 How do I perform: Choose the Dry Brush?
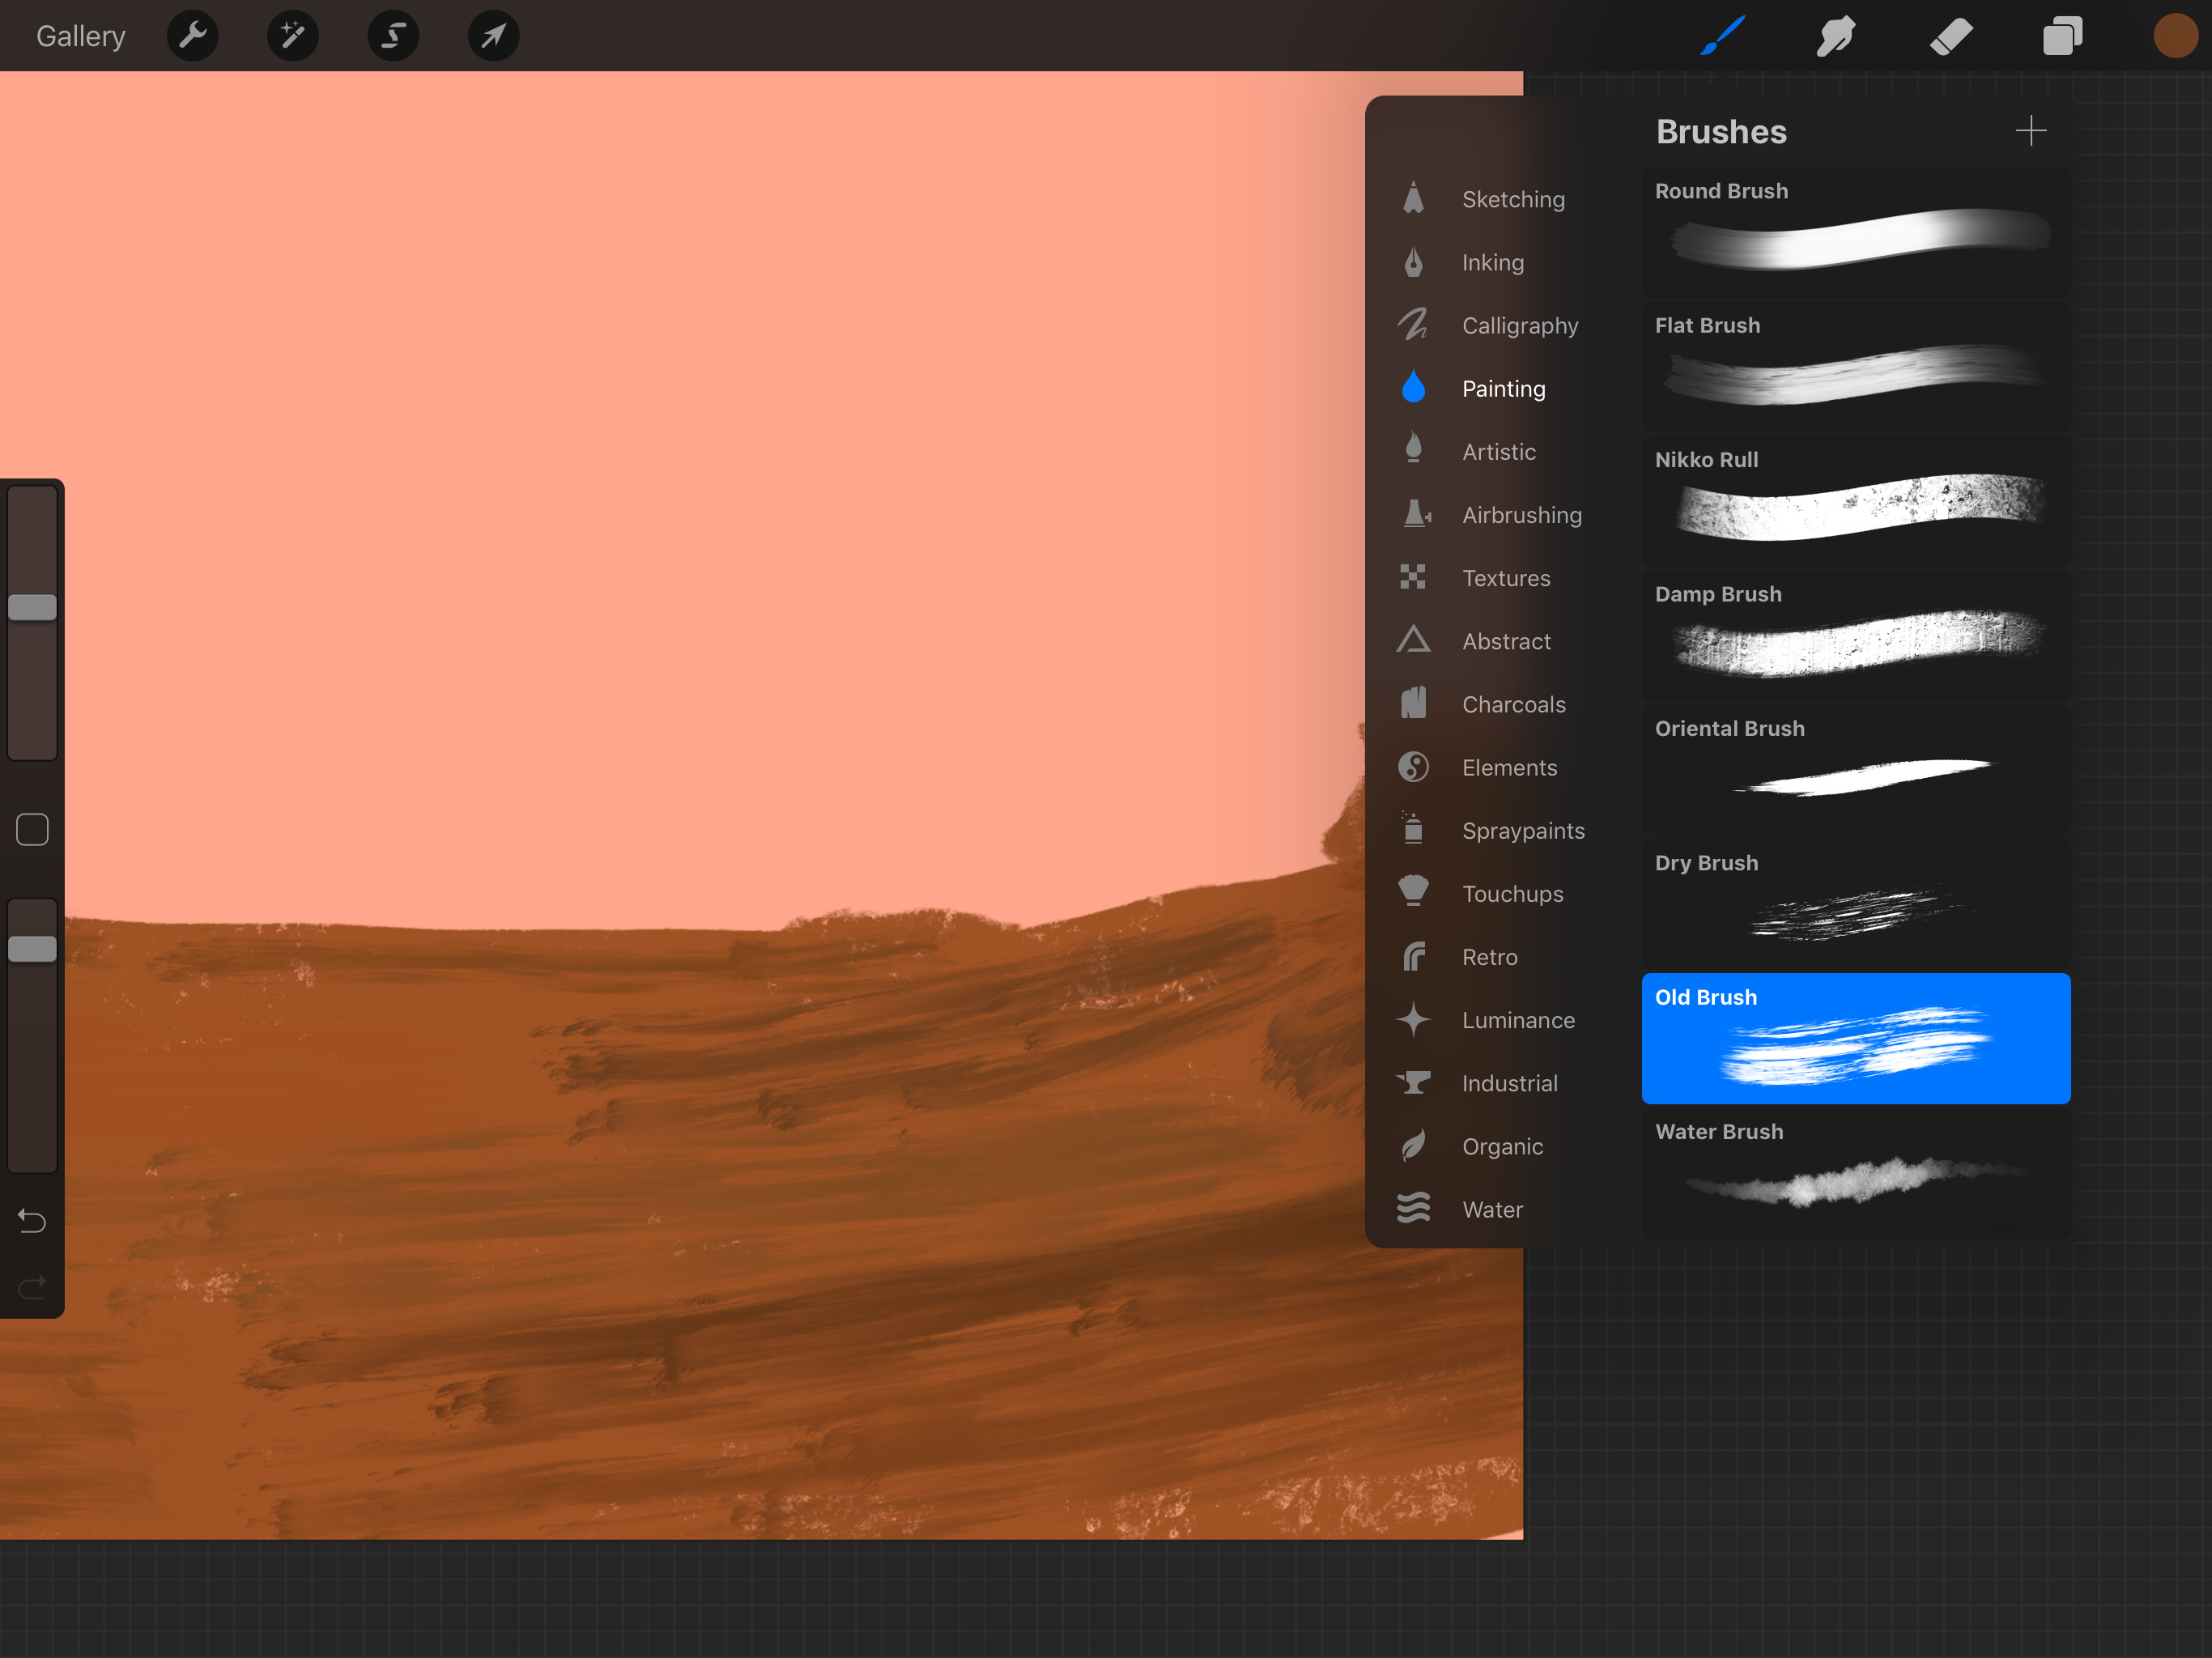click(1855, 904)
